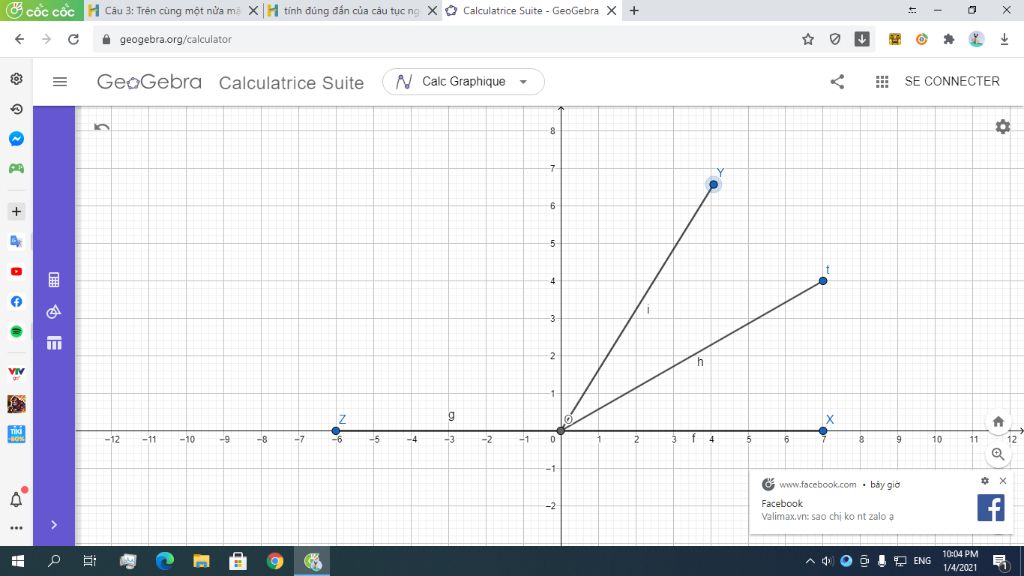Go back to previous page
The height and width of the screenshot is (576, 1024).
[20, 39]
